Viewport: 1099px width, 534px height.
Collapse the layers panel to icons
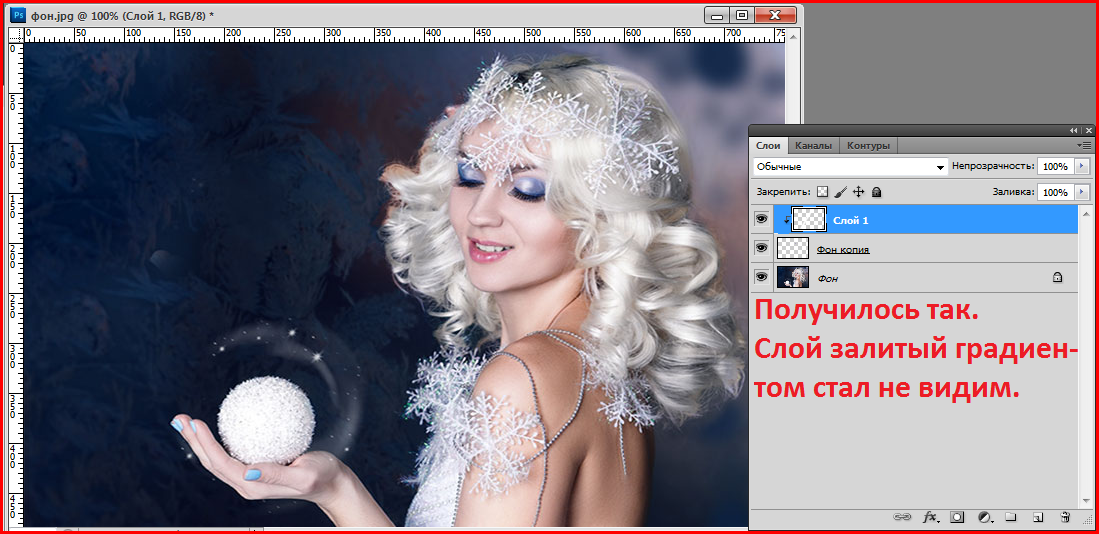(x=1074, y=130)
